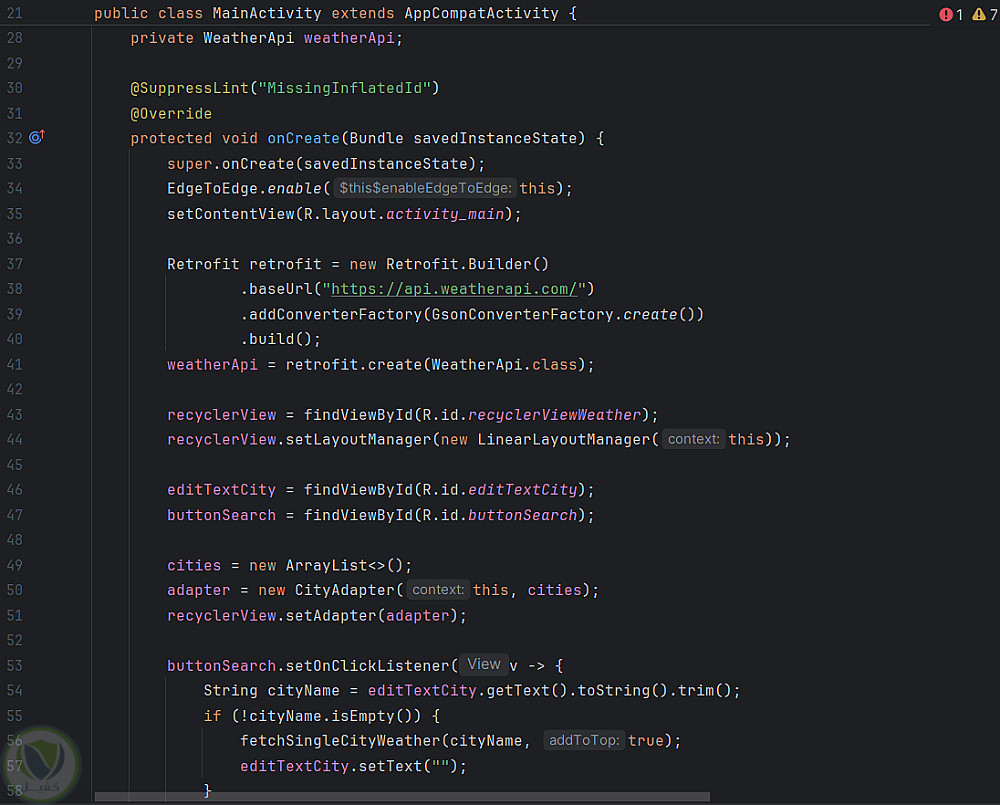This screenshot has height=805, width=1000.
Task: Click the fetchSingleCityWeather method call
Action: click(x=340, y=740)
